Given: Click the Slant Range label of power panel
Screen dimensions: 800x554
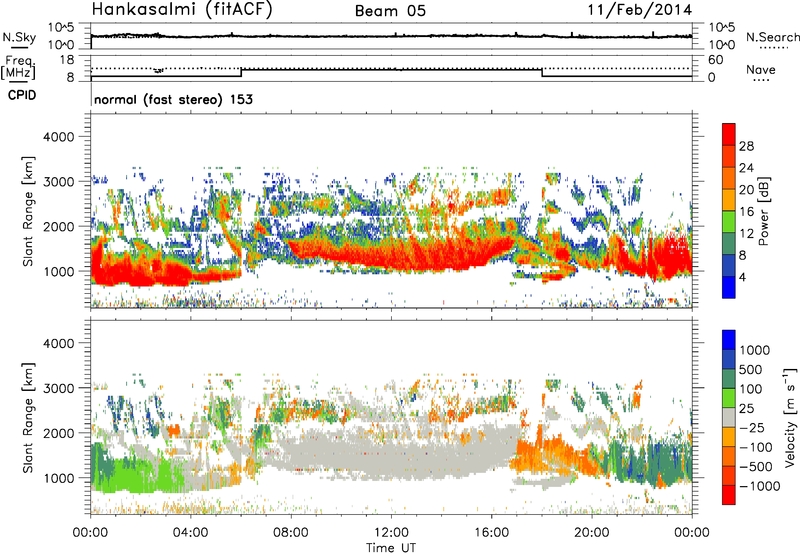Looking at the screenshot, I should point(28,211).
